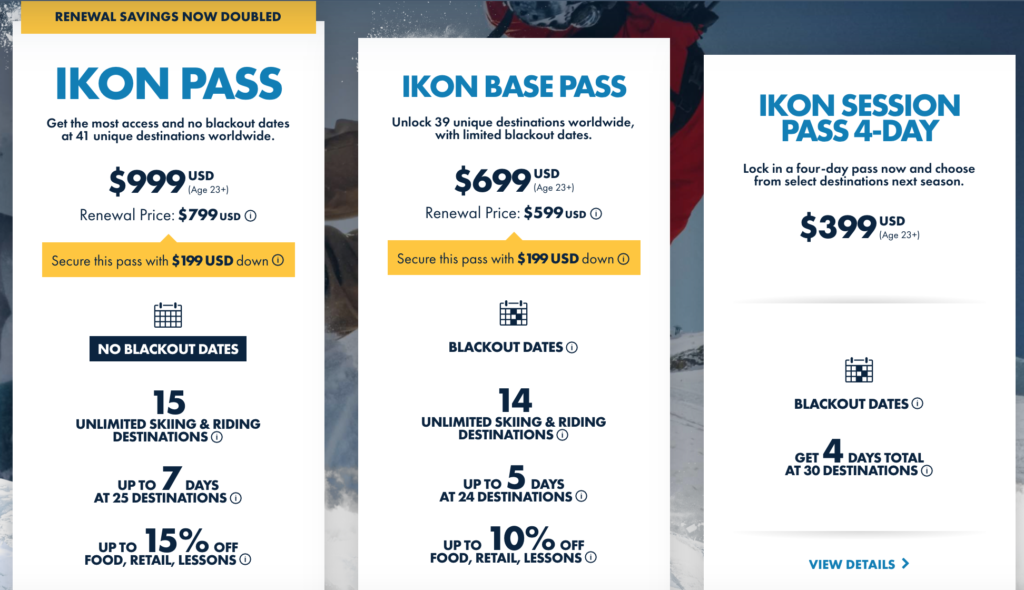The width and height of the screenshot is (1024, 590).
Task: Open info tooltip next to 15% off food and retail
Action: (244, 558)
